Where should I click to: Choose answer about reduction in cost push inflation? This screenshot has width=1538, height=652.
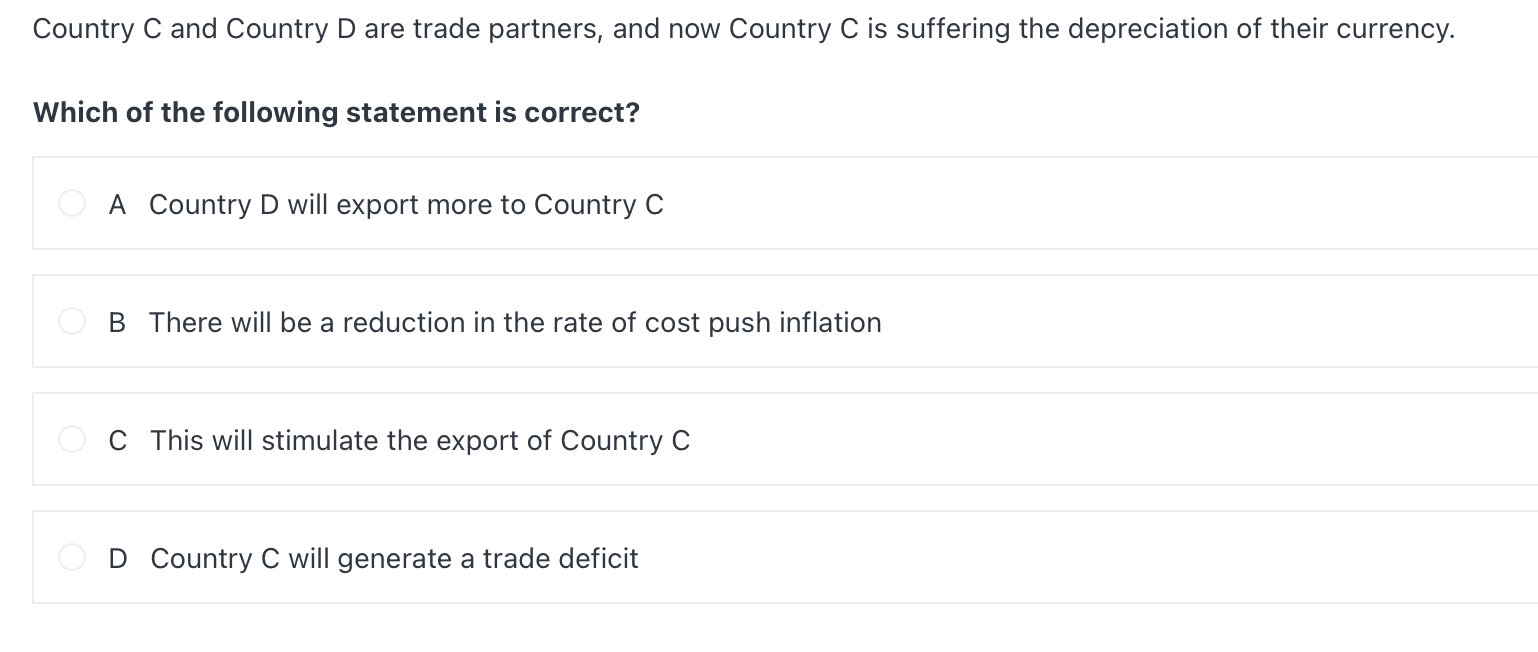pos(515,321)
